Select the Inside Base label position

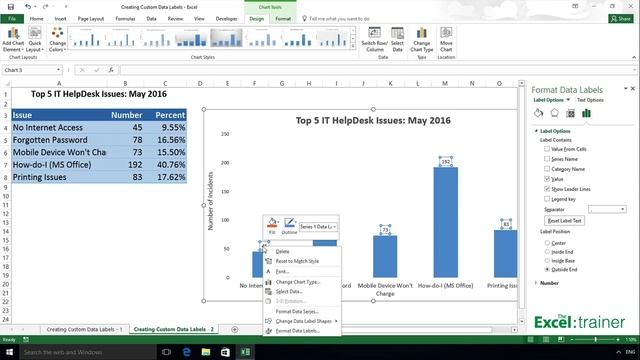[547, 260]
